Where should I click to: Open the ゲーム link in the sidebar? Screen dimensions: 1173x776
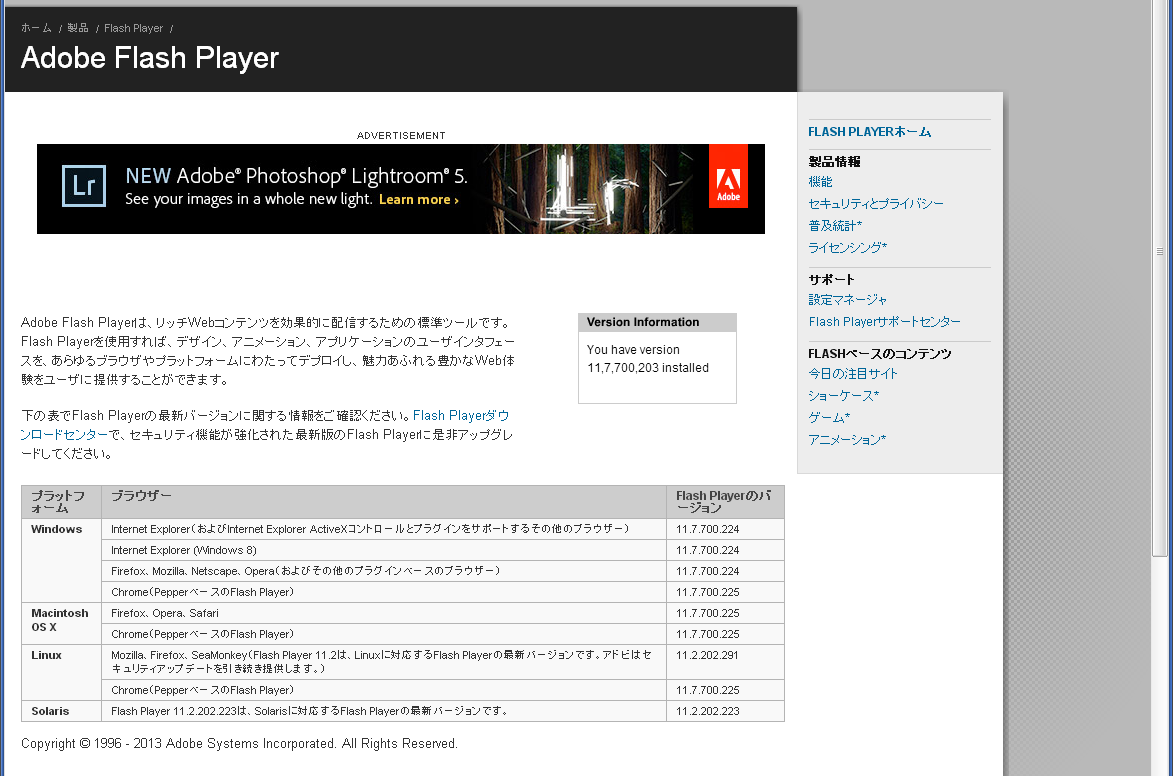(828, 417)
